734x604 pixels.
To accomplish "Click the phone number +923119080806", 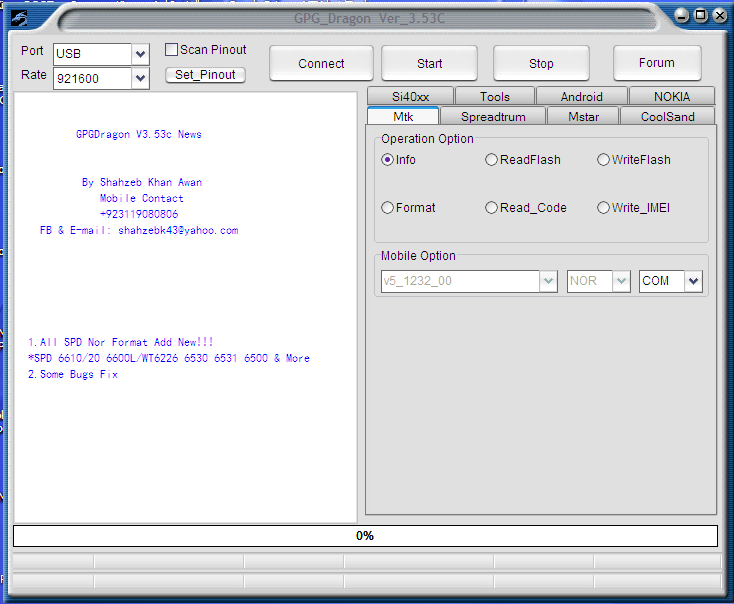I will tap(139, 214).
